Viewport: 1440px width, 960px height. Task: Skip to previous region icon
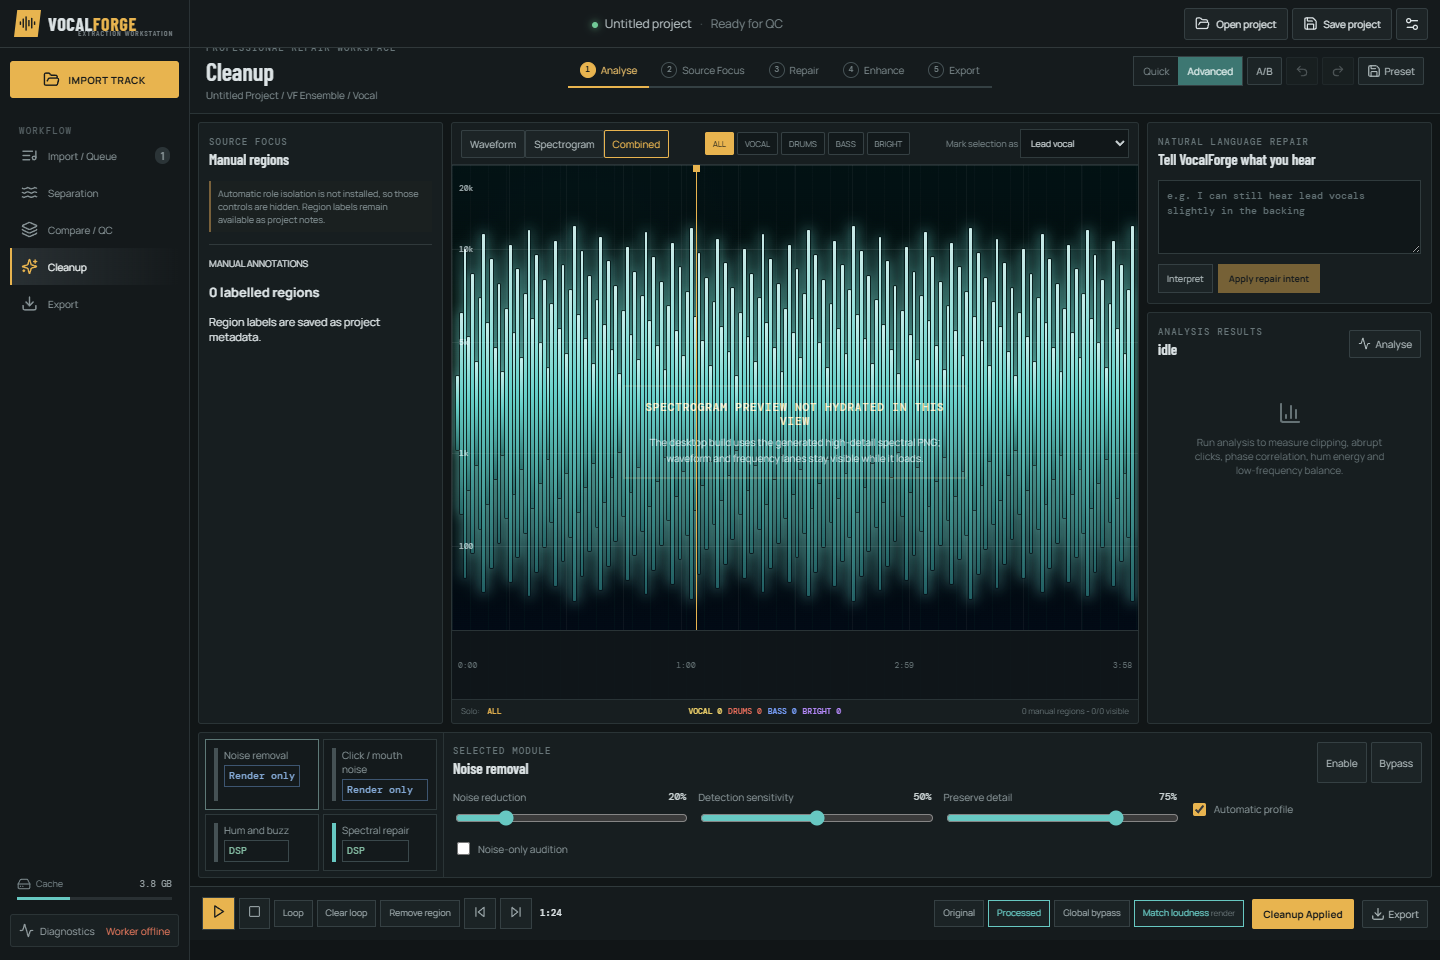480,912
